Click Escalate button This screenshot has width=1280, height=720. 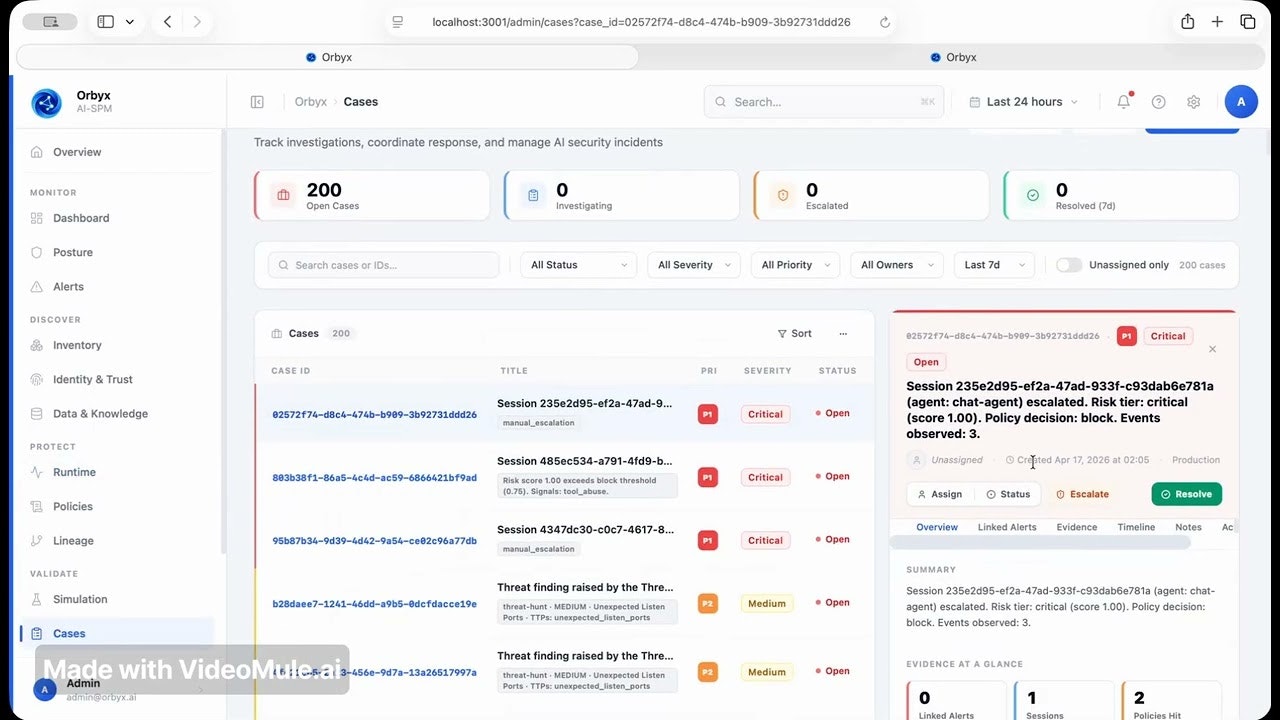[1082, 494]
